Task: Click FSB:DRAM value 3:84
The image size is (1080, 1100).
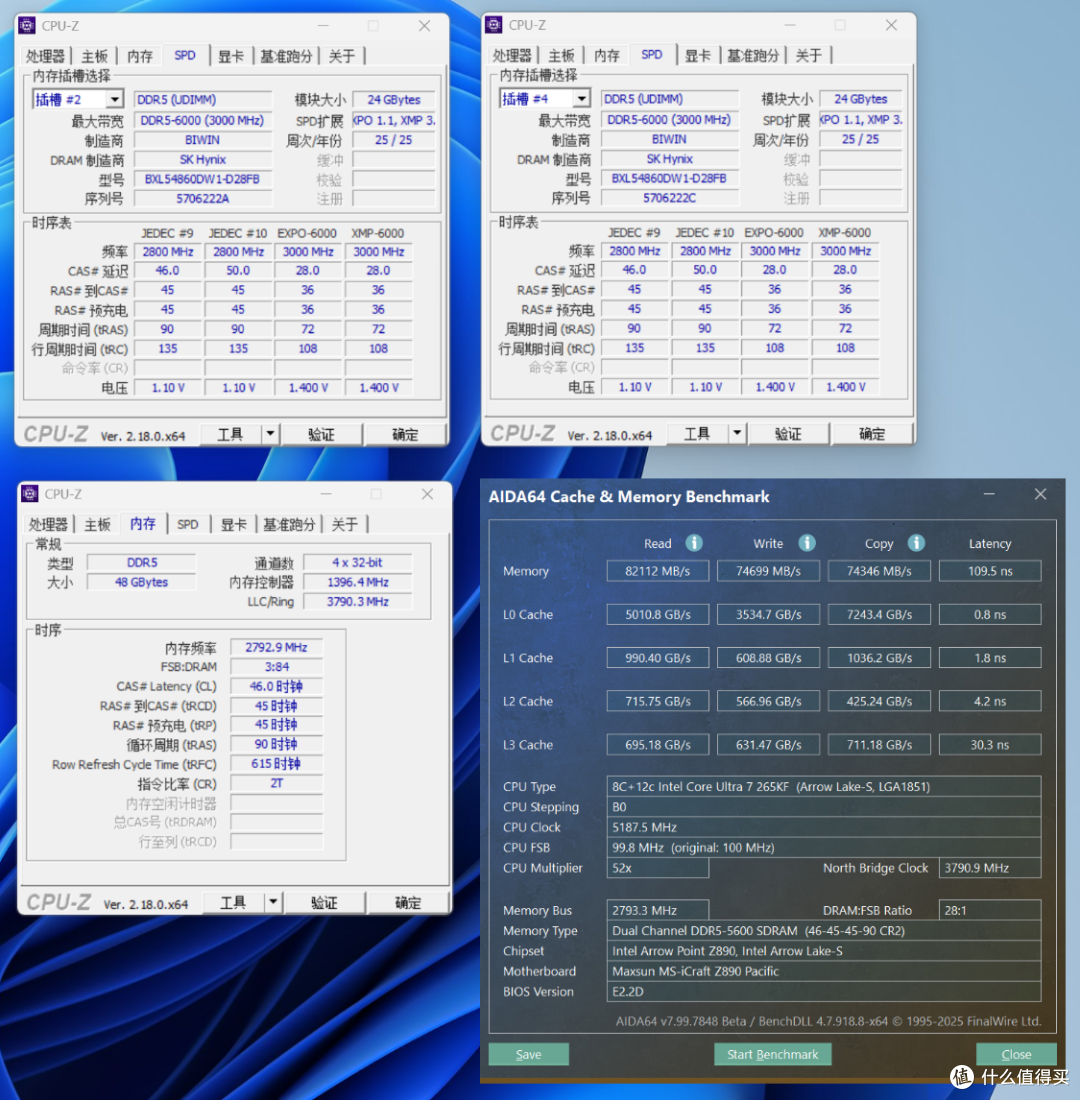Action: click(x=276, y=667)
